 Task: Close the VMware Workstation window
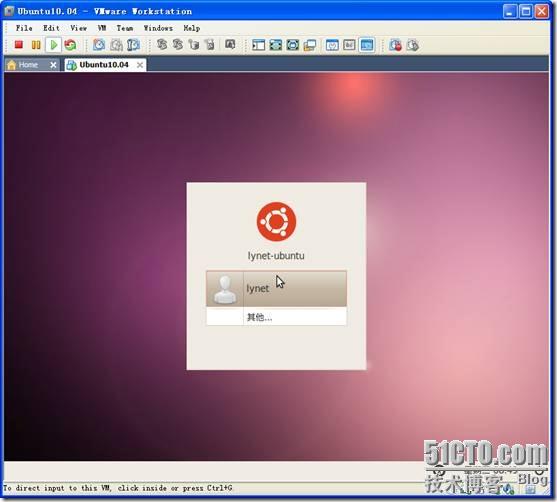(x=542, y=11)
